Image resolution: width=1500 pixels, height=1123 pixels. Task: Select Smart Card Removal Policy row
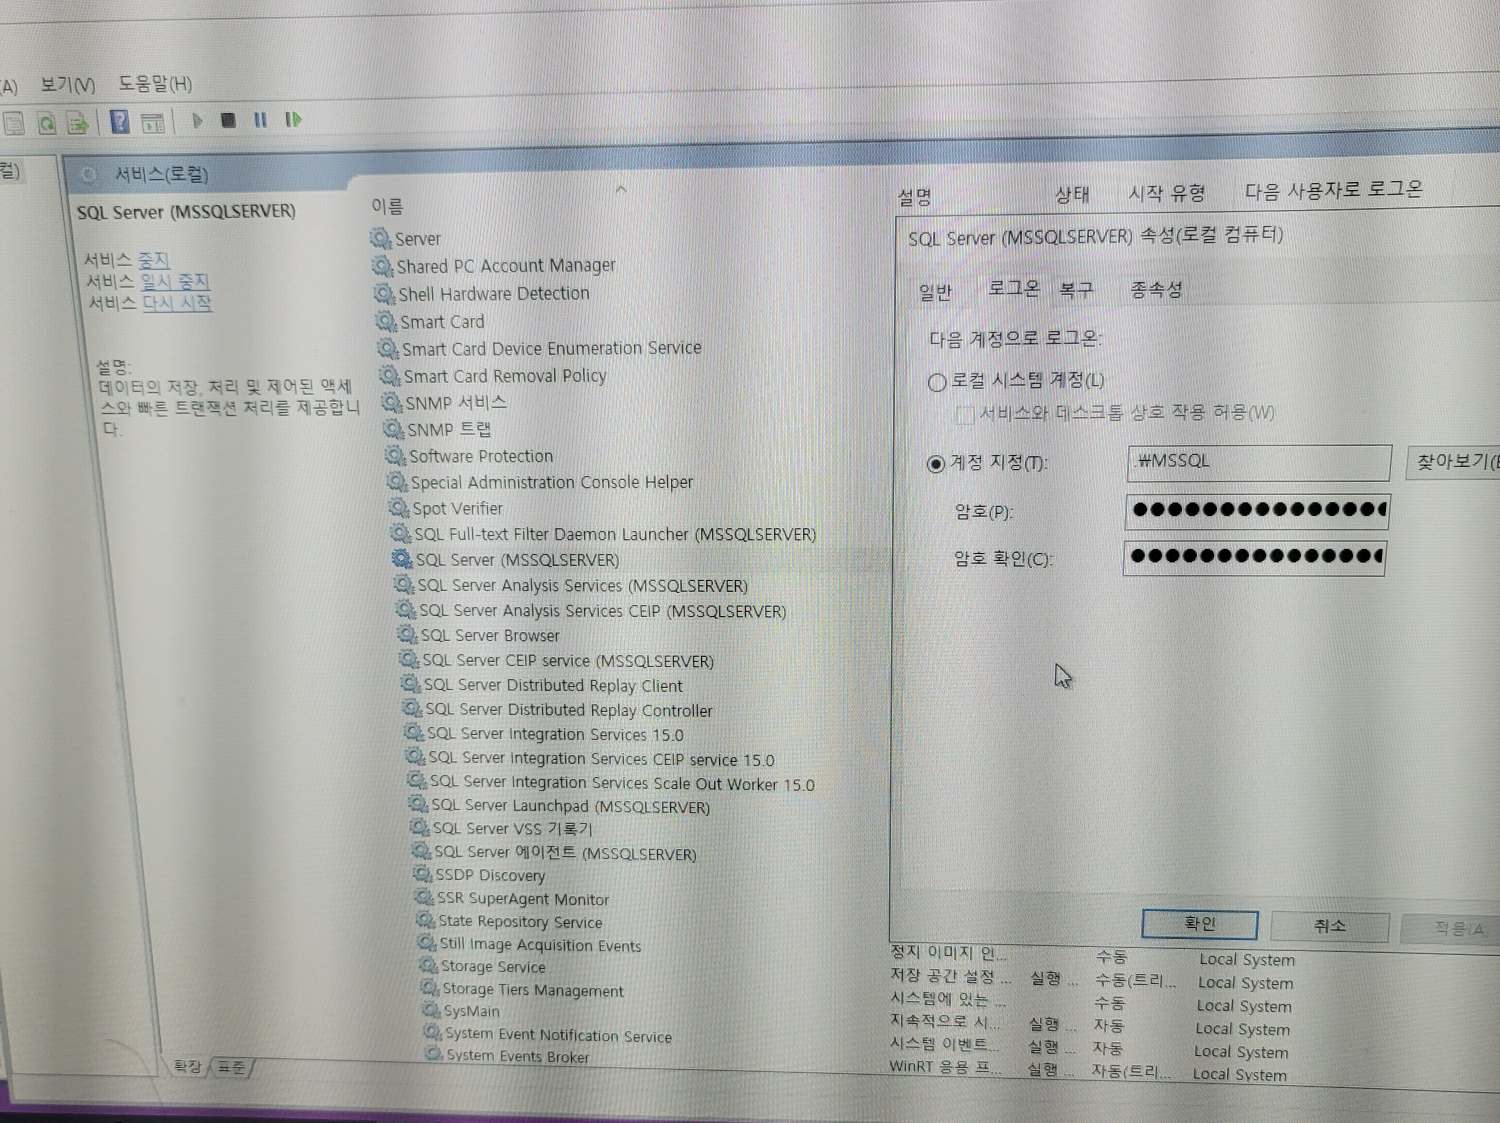[x=505, y=376]
